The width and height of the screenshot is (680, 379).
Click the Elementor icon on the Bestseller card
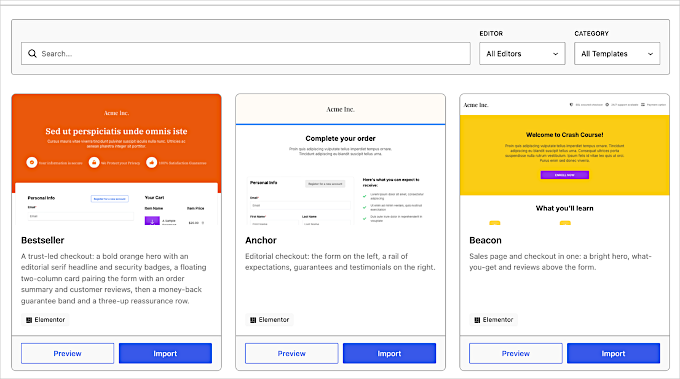[x=29, y=320]
